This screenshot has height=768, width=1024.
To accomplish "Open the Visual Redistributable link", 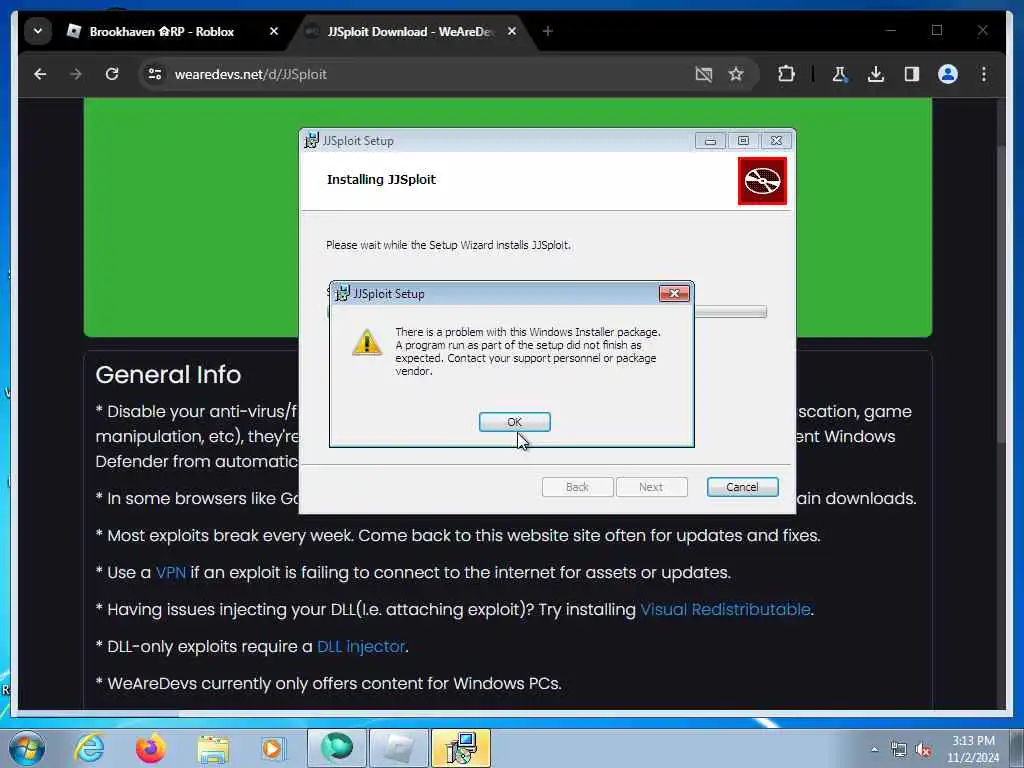I will point(725,609).
